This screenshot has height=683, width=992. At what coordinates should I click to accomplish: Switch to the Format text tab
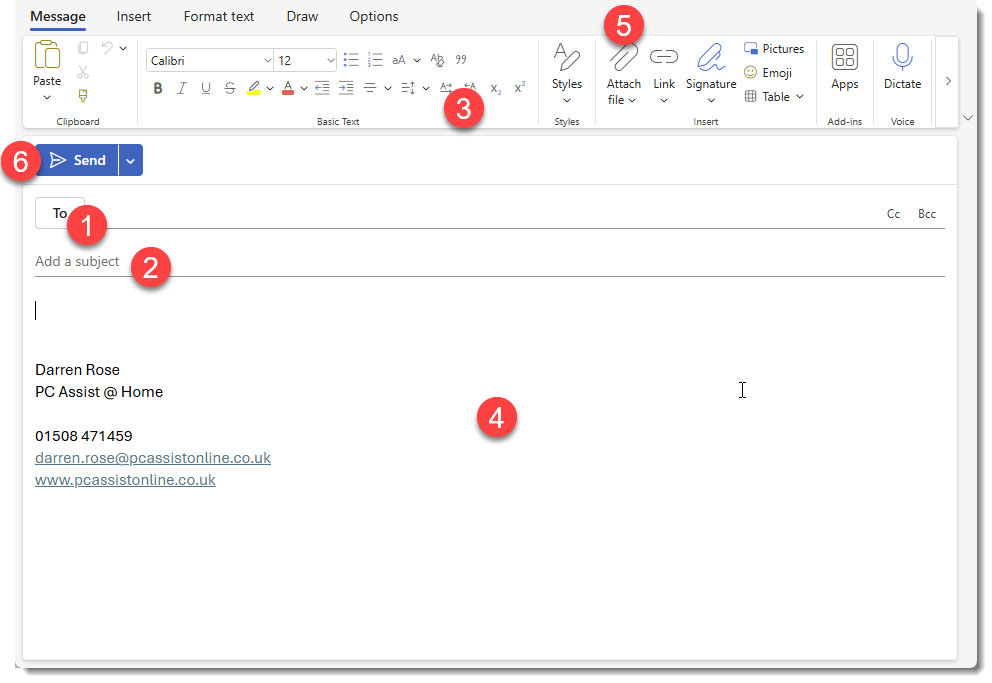218,16
